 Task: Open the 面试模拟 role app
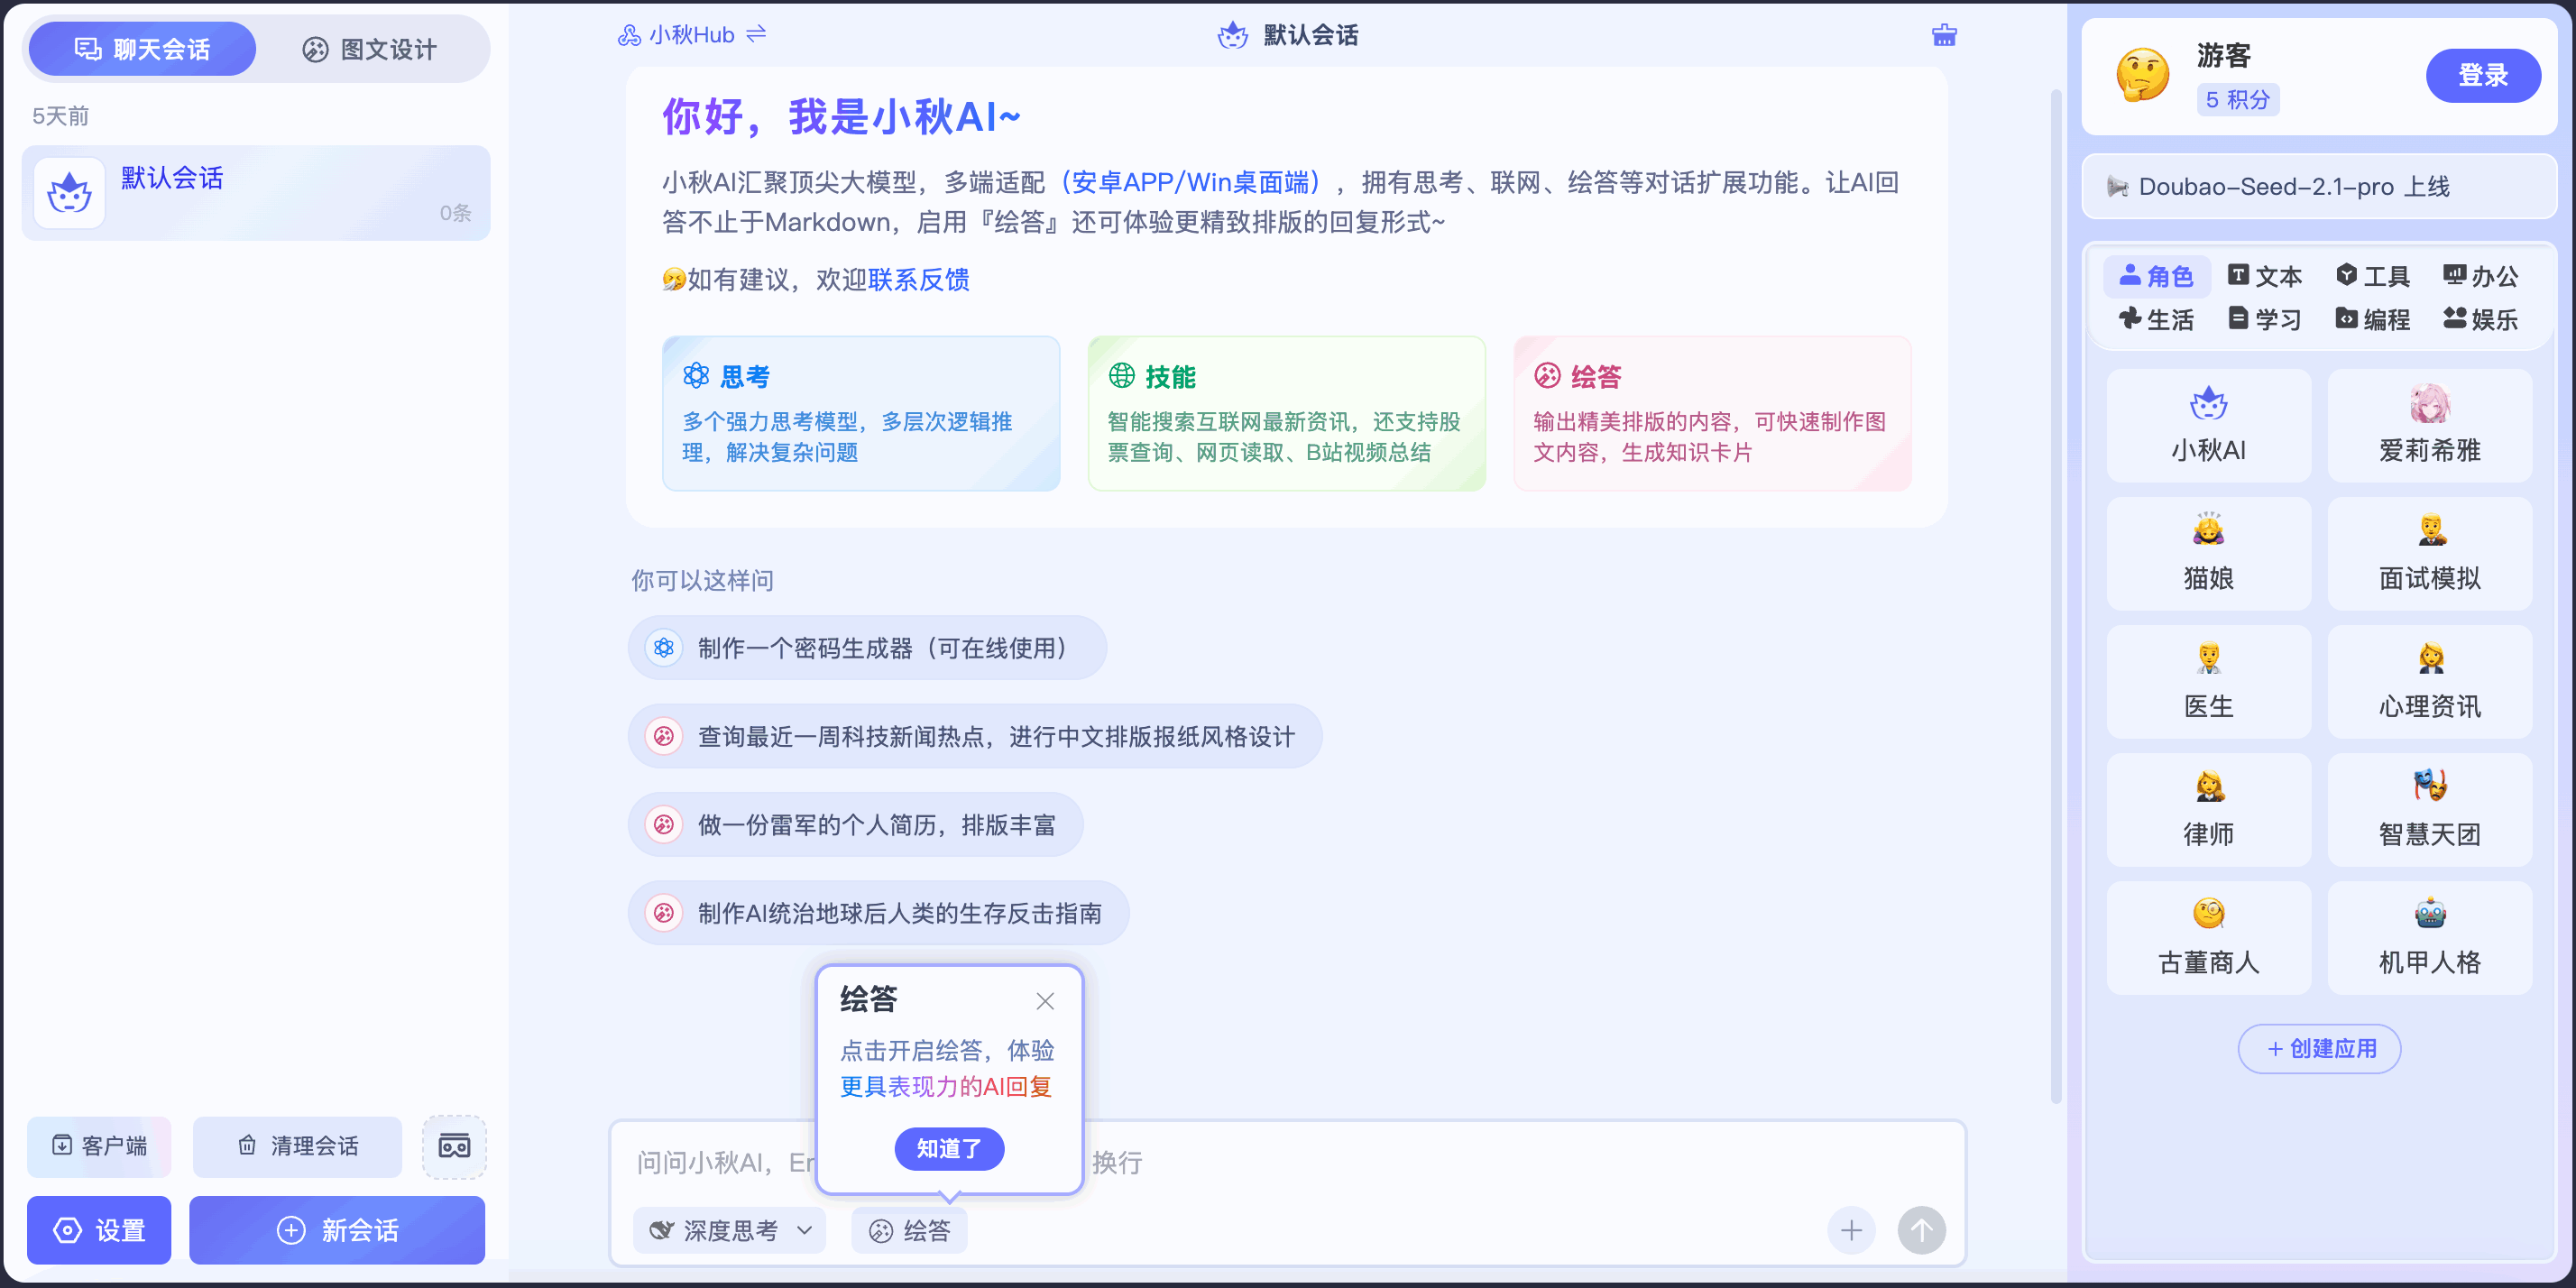click(x=2429, y=554)
